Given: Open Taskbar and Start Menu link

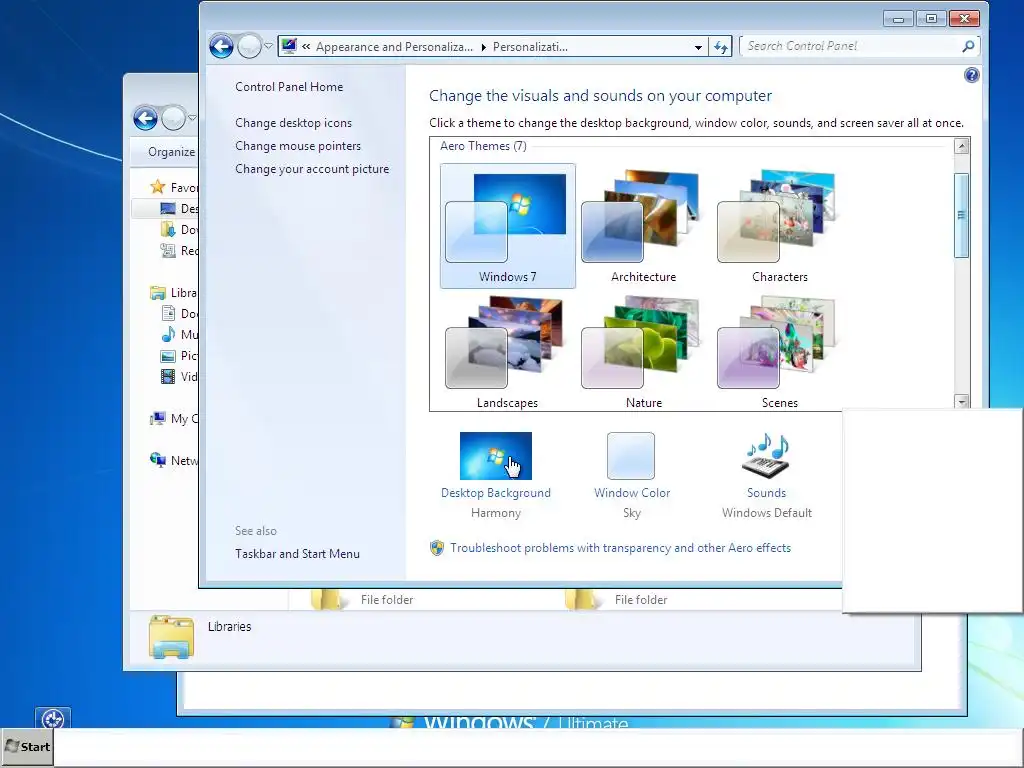Looking at the screenshot, I should 297,554.
